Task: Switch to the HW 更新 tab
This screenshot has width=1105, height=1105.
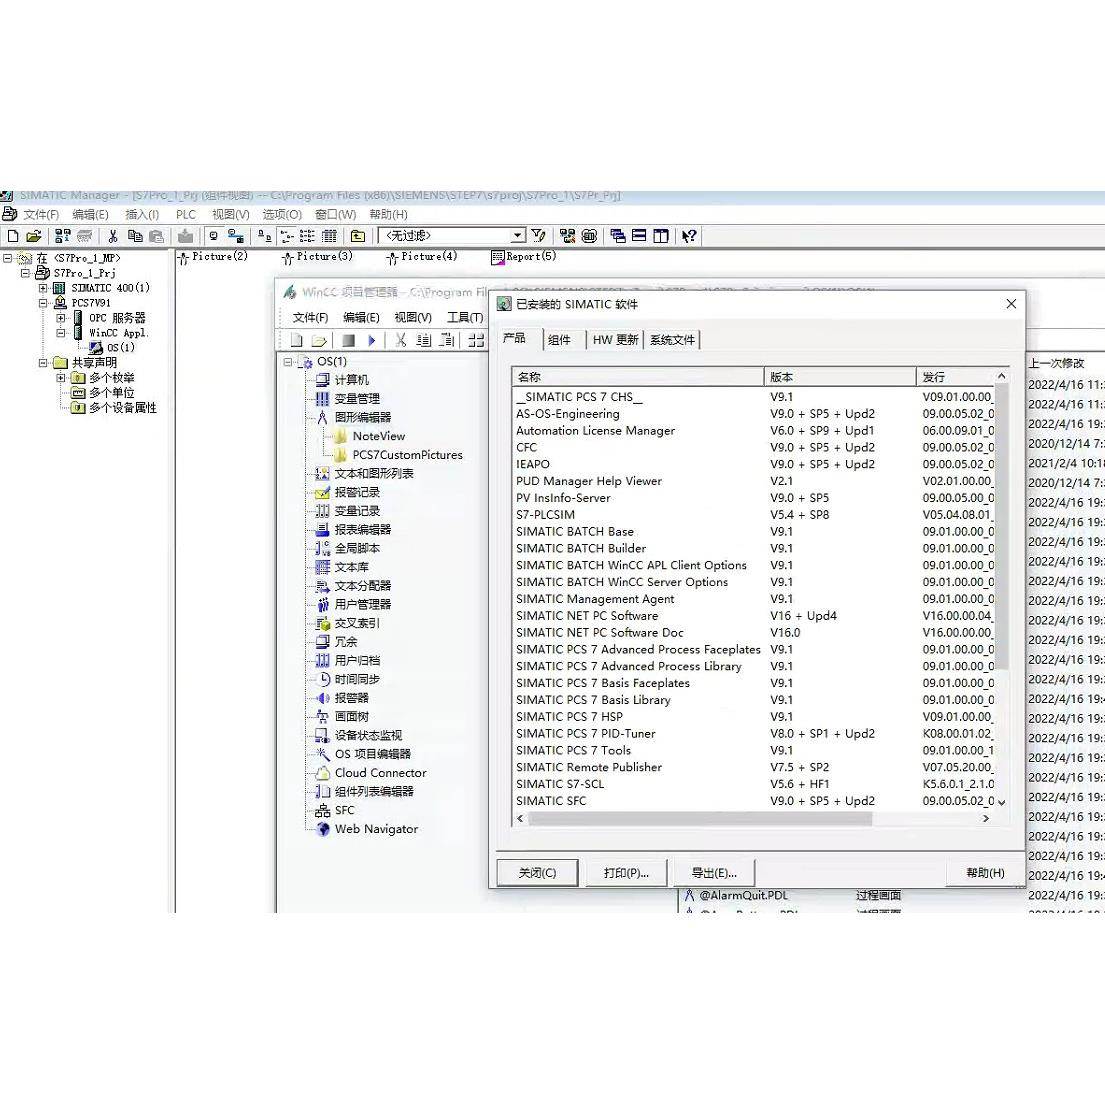Action: coord(615,340)
